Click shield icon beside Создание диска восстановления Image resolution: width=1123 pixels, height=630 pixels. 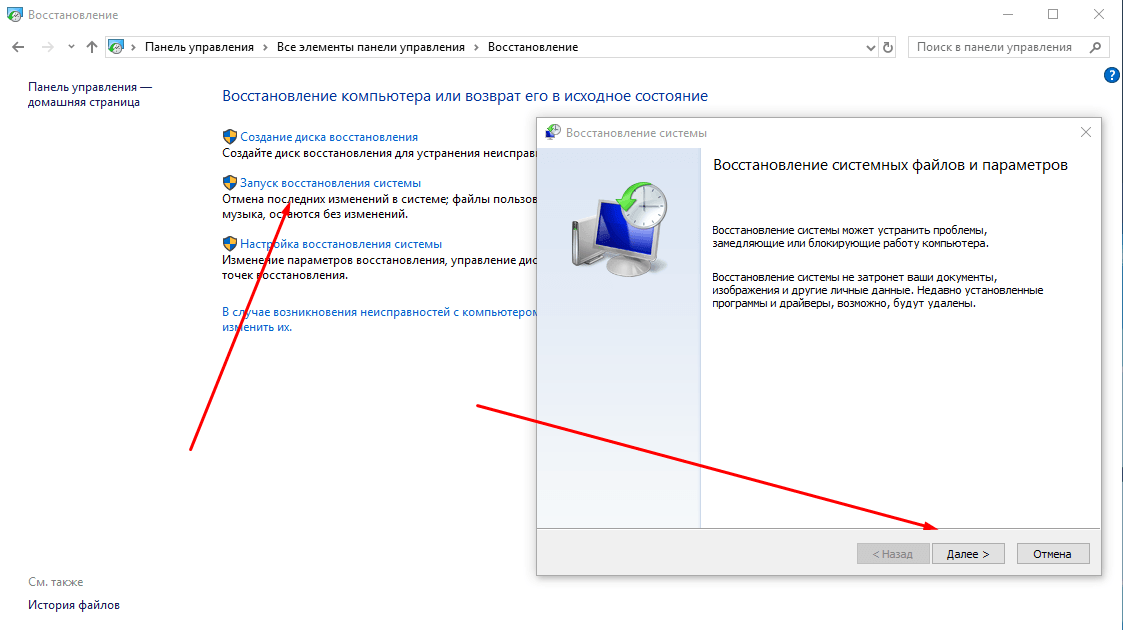pyautogui.click(x=230, y=137)
